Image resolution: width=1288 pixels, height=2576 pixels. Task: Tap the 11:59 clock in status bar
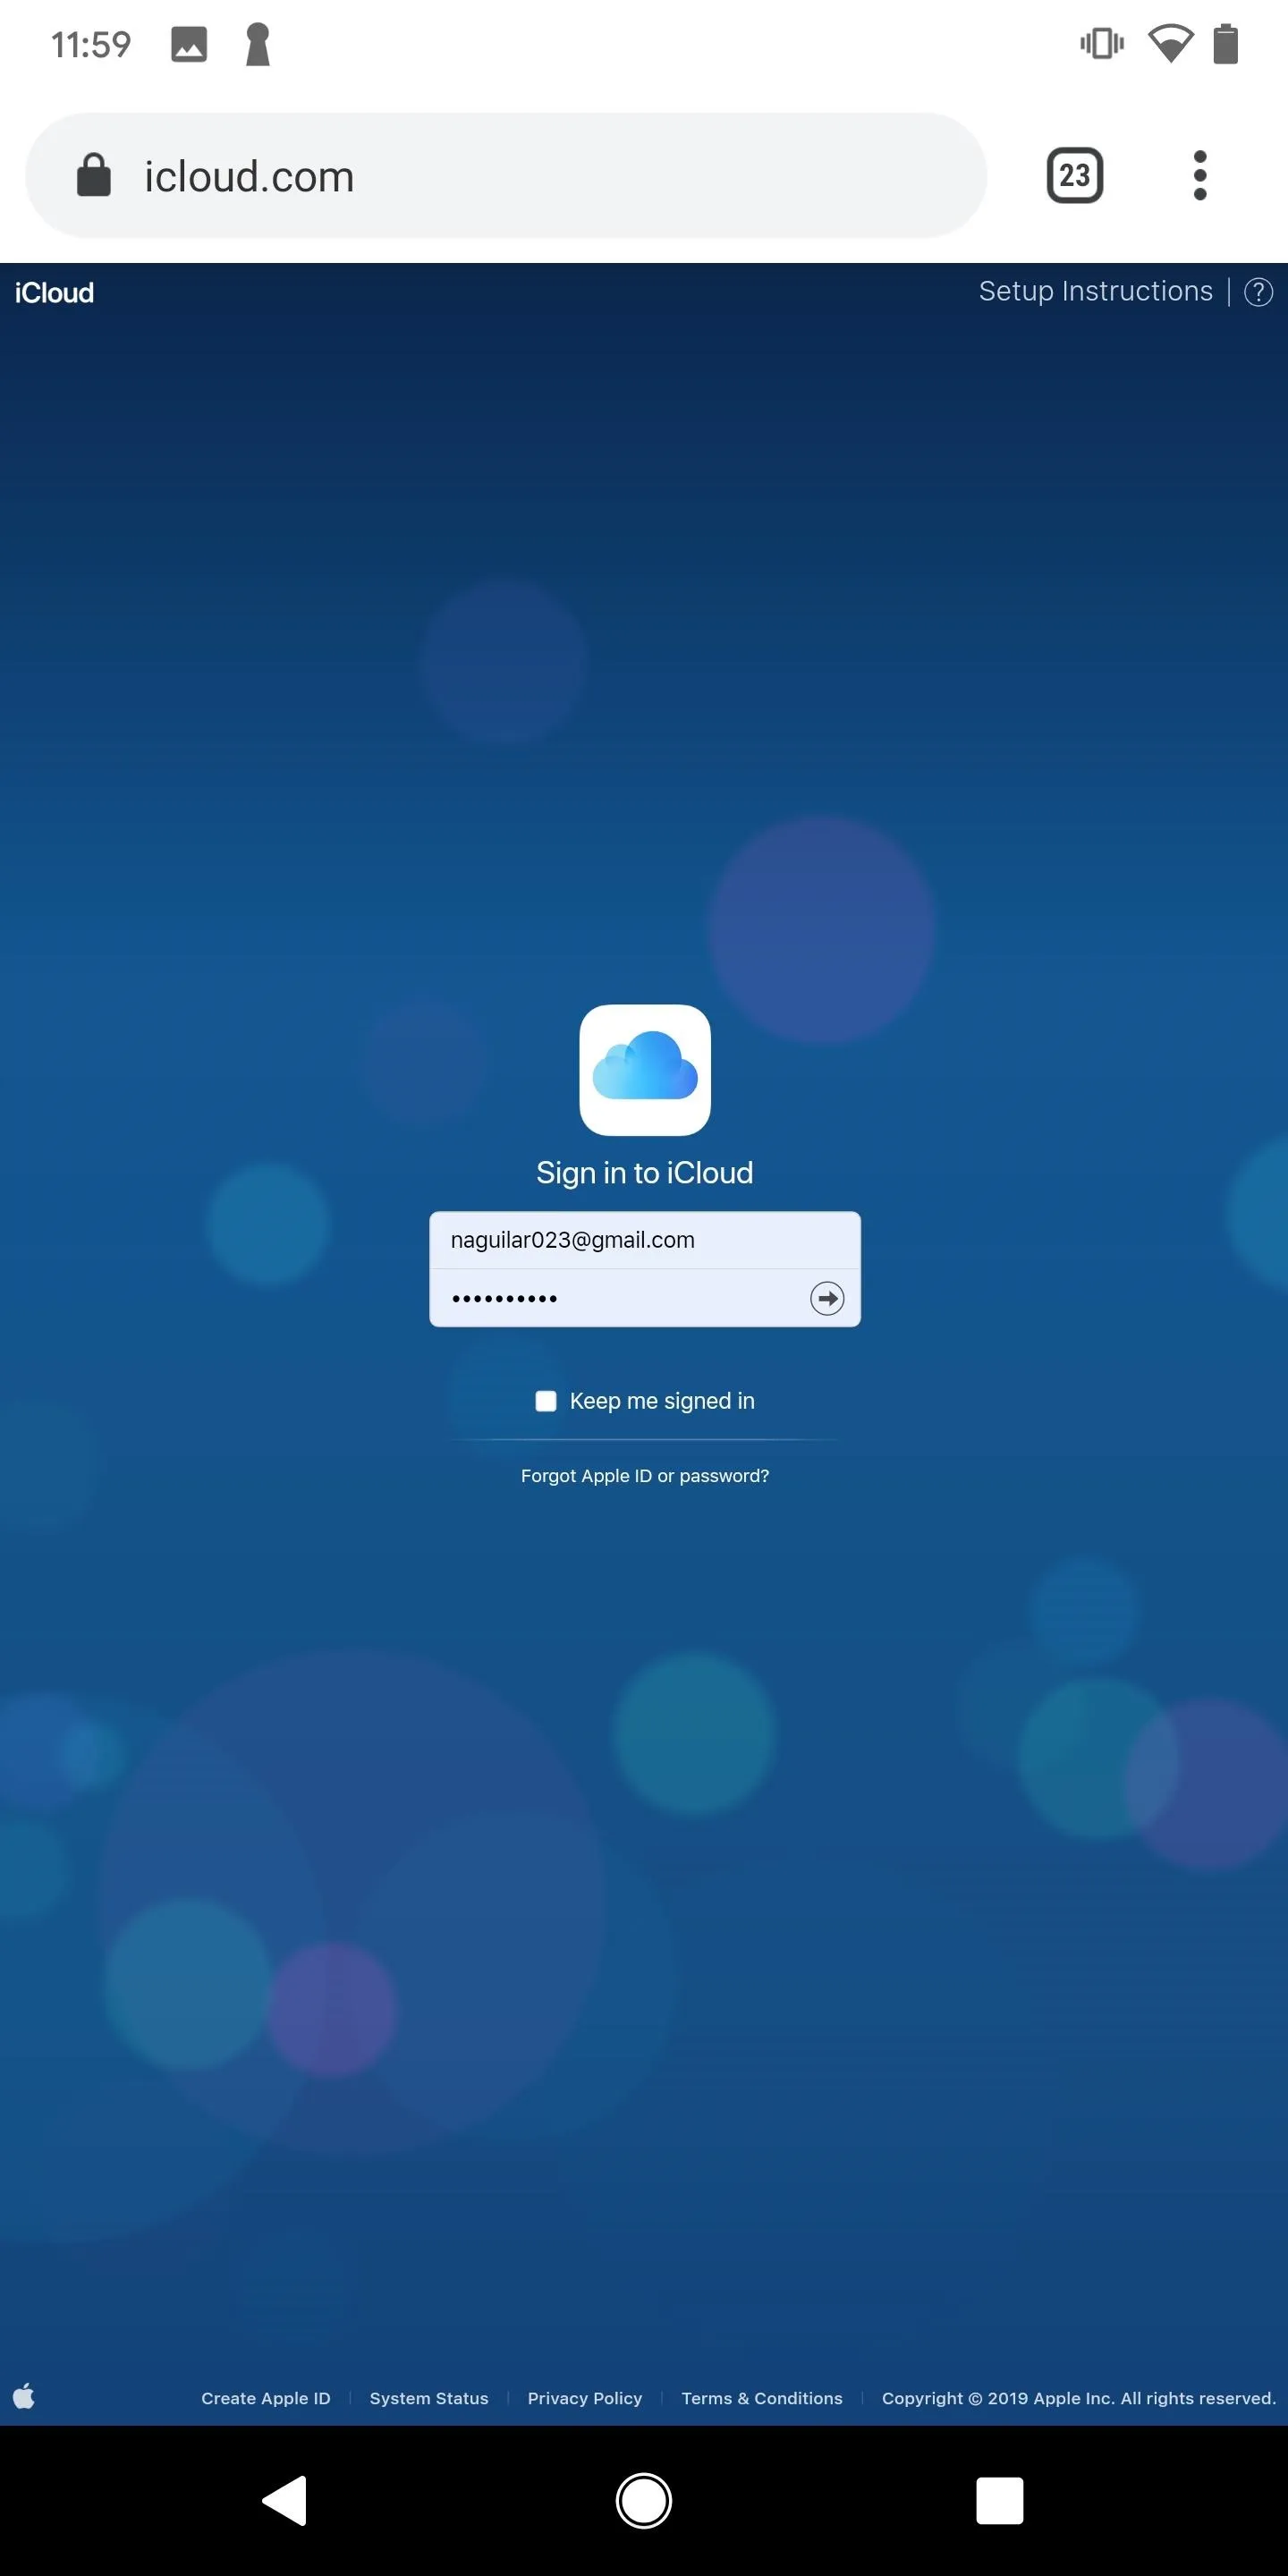coord(91,44)
